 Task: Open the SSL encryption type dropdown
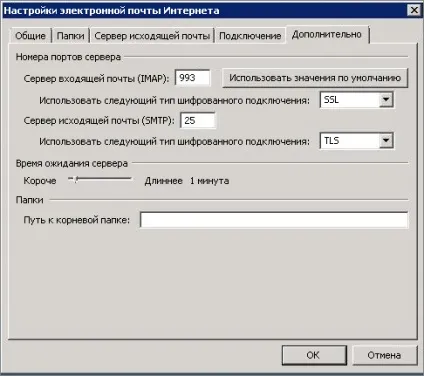coord(357,100)
